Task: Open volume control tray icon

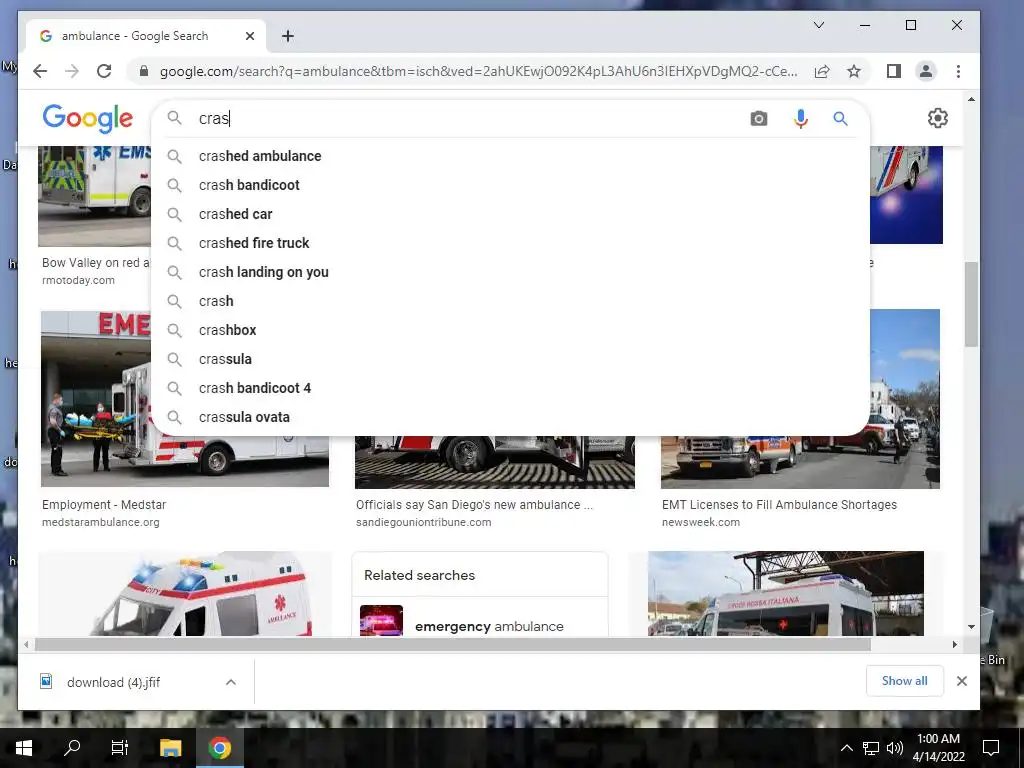Action: (x=895, y=748)
